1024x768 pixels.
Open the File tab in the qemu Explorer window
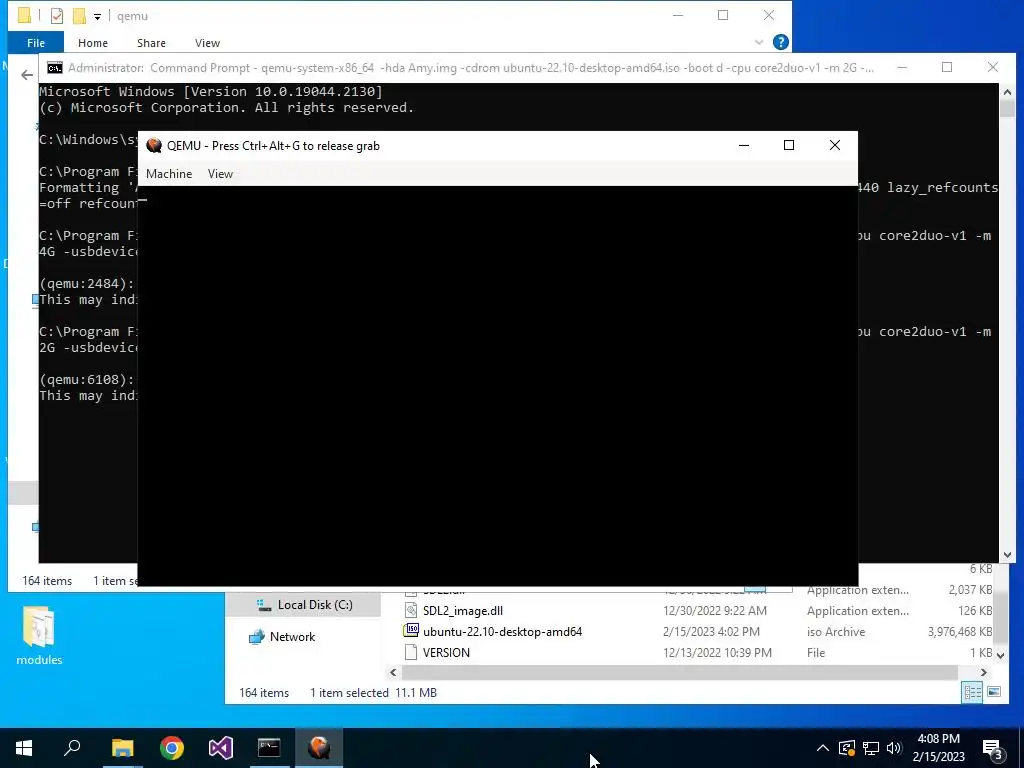pyautogui.click(x=36, y=42)
